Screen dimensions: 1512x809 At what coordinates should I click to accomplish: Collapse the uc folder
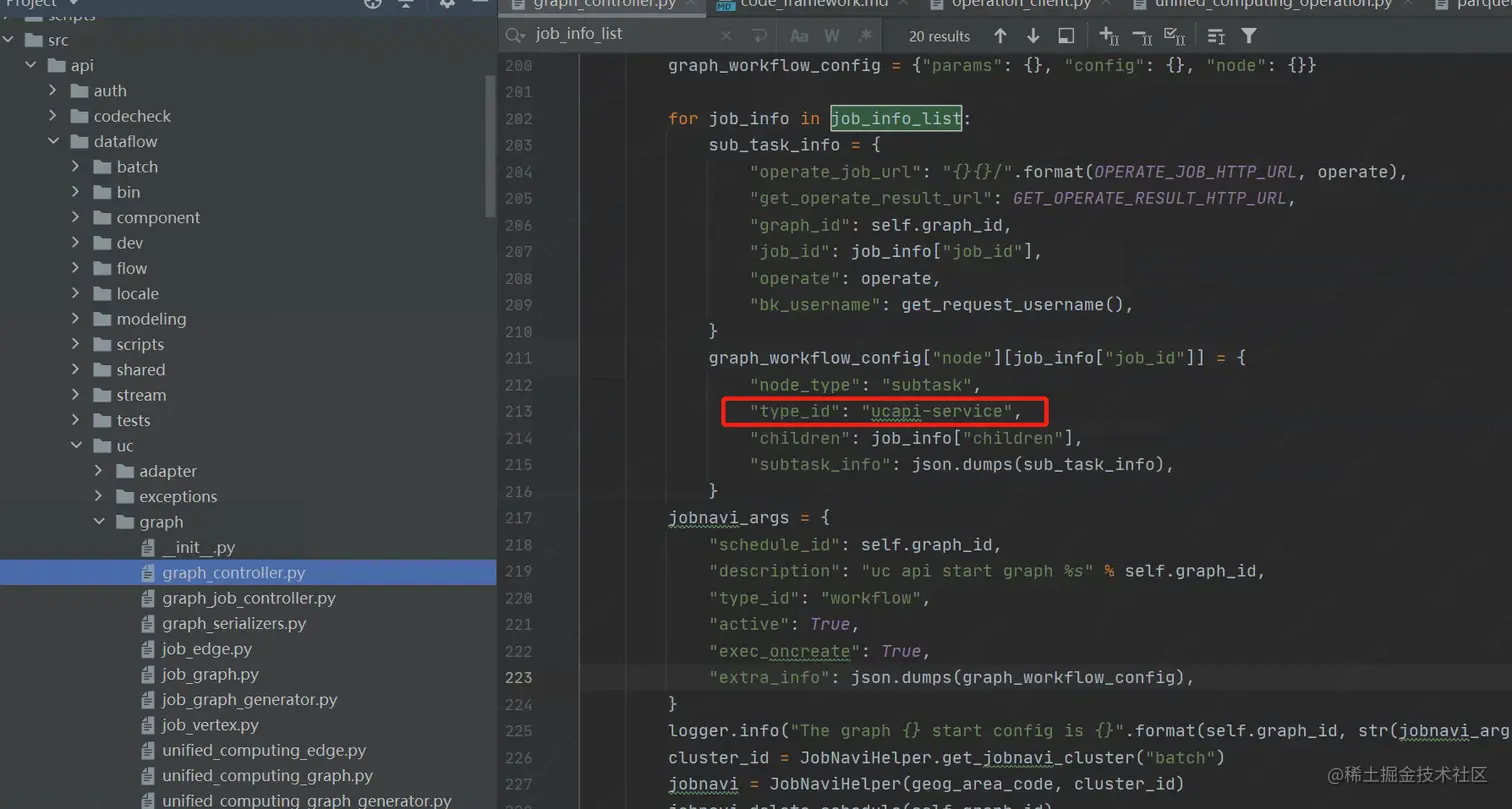(x=76, y=446)
